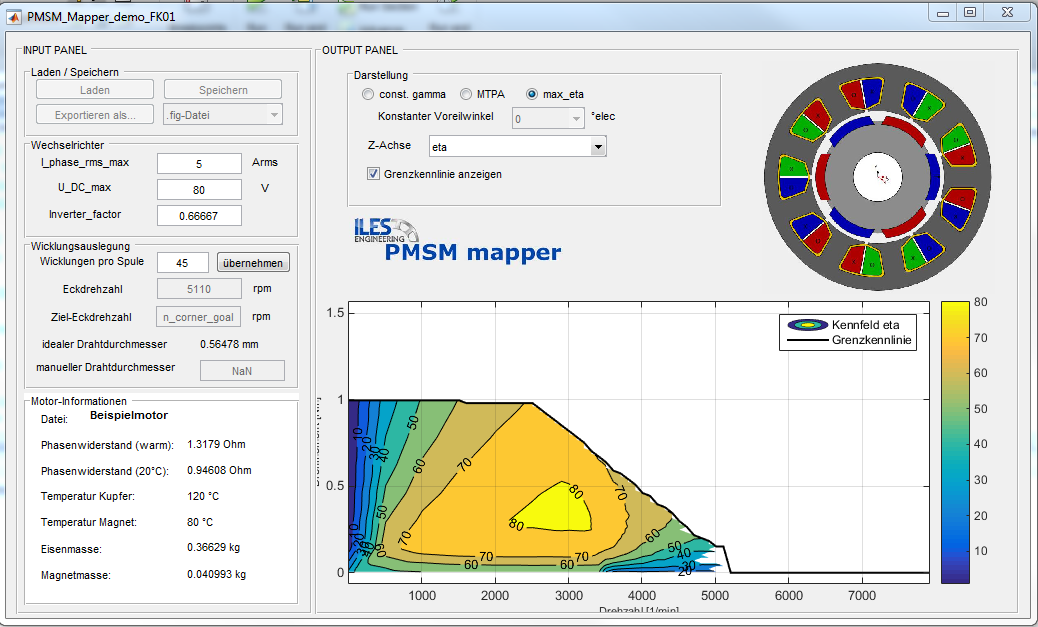Click the Grenzkennlinie legend entry

click(849, 340)
